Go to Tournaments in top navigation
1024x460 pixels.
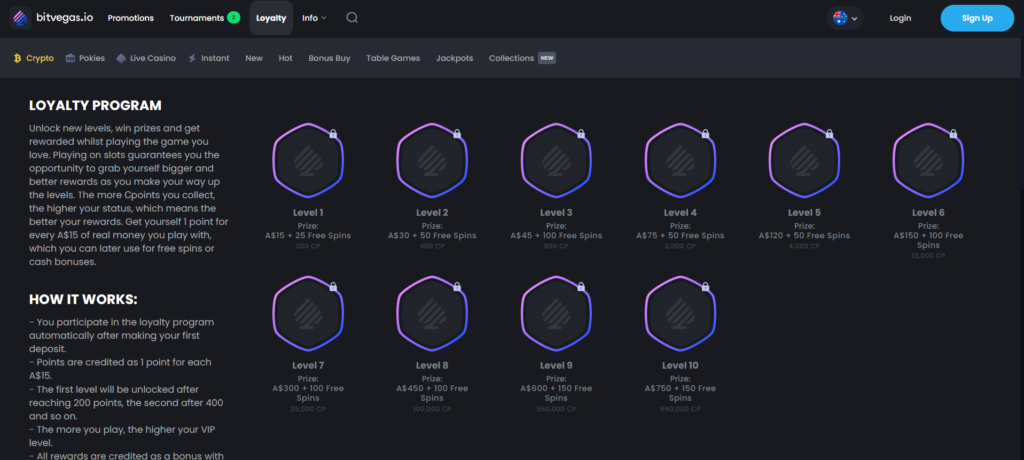click(197, 18)
